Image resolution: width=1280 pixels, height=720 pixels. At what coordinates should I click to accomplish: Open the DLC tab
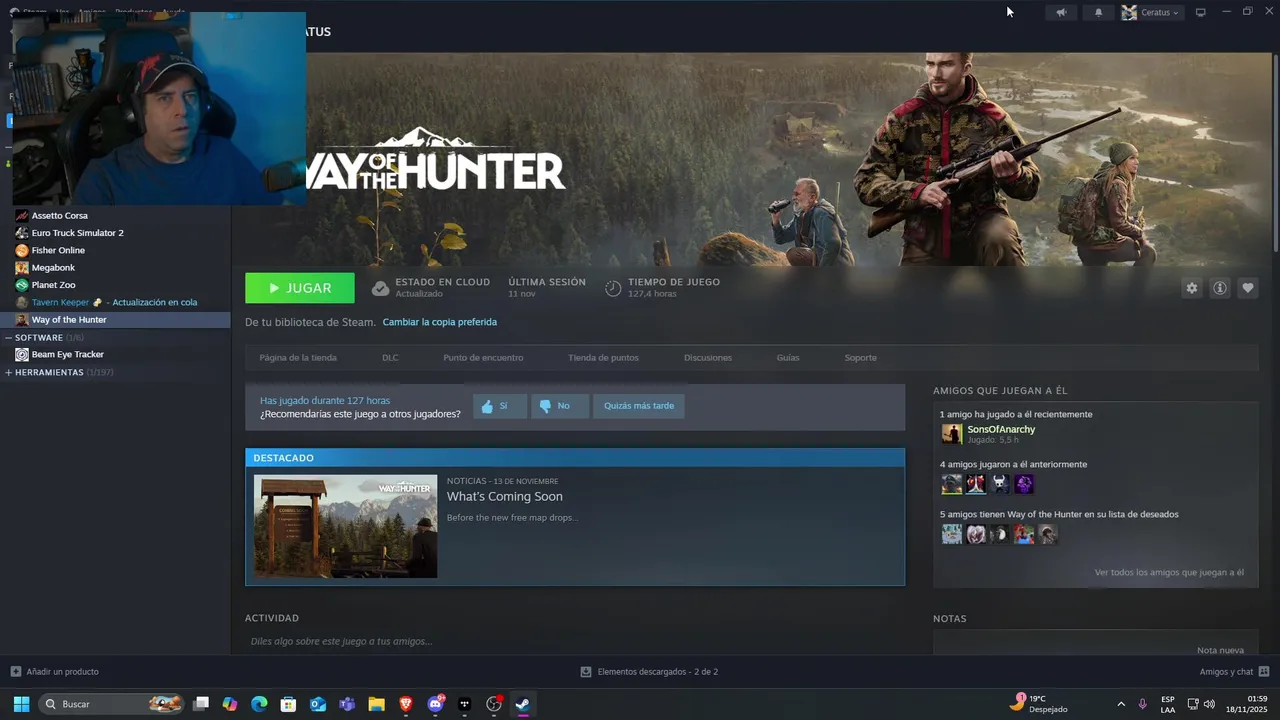(390, 358)
